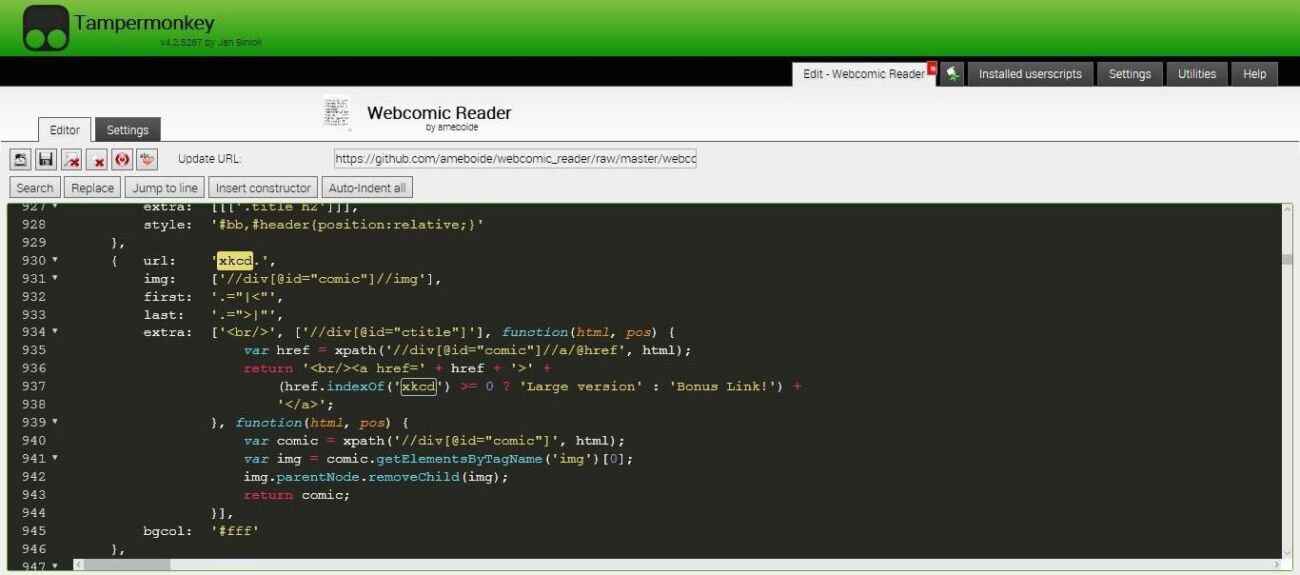This screenshot has height=575, width=1300.
Task: Fold the extra array at line 934
Action: tap(55, 332)
